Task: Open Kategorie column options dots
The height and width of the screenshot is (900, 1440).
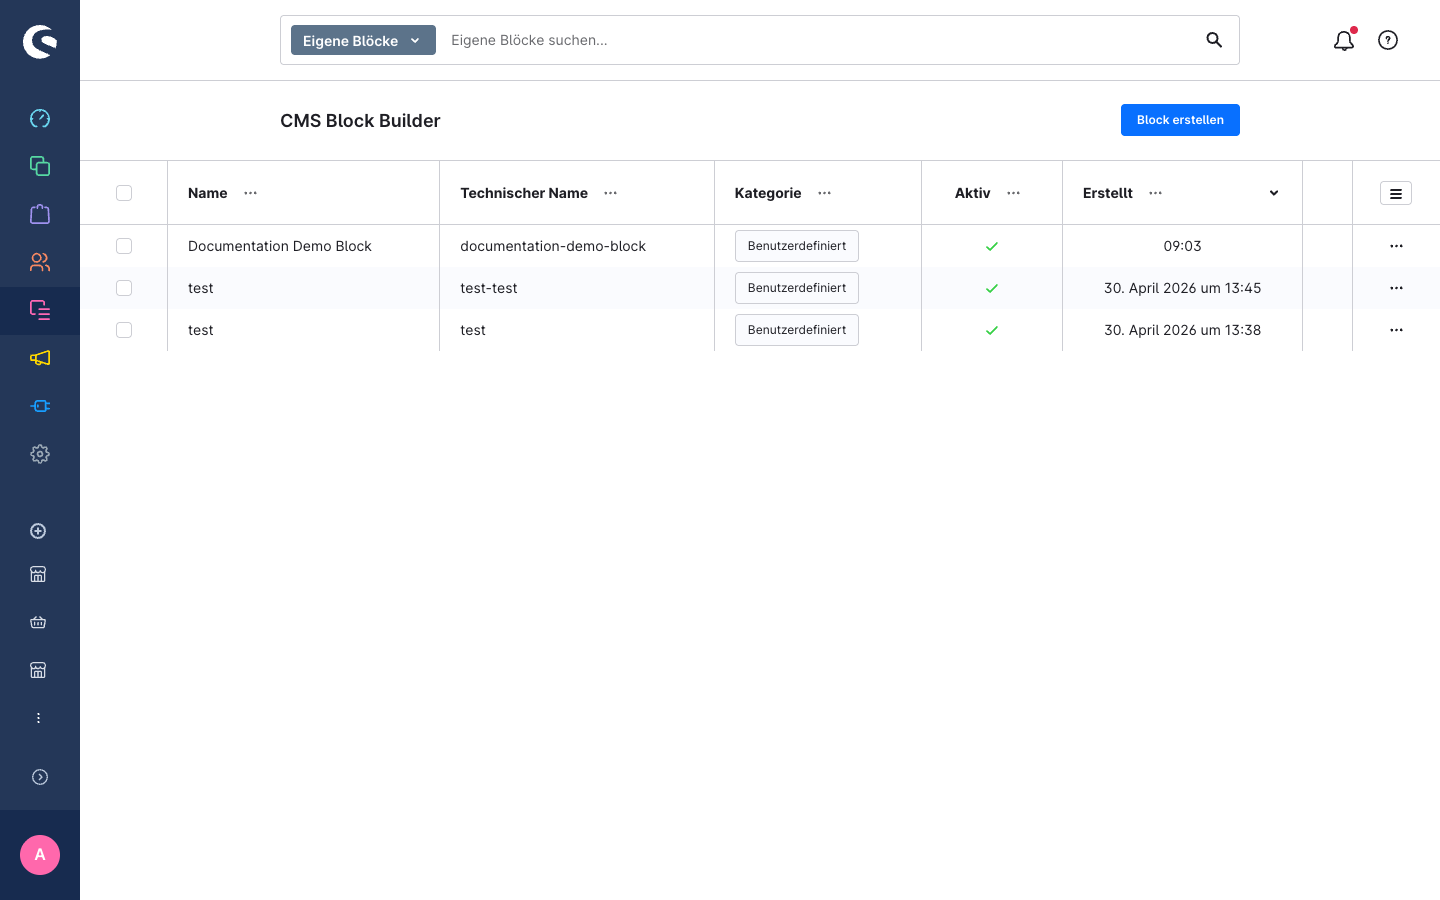Action: point(825,193)
